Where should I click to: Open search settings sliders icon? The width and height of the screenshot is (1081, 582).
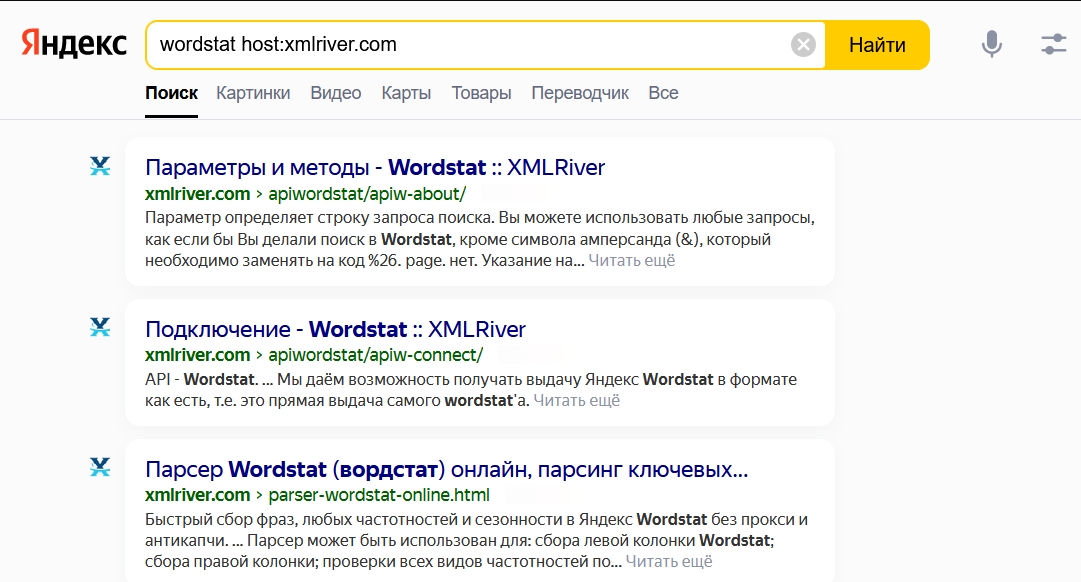[1053, 44]
